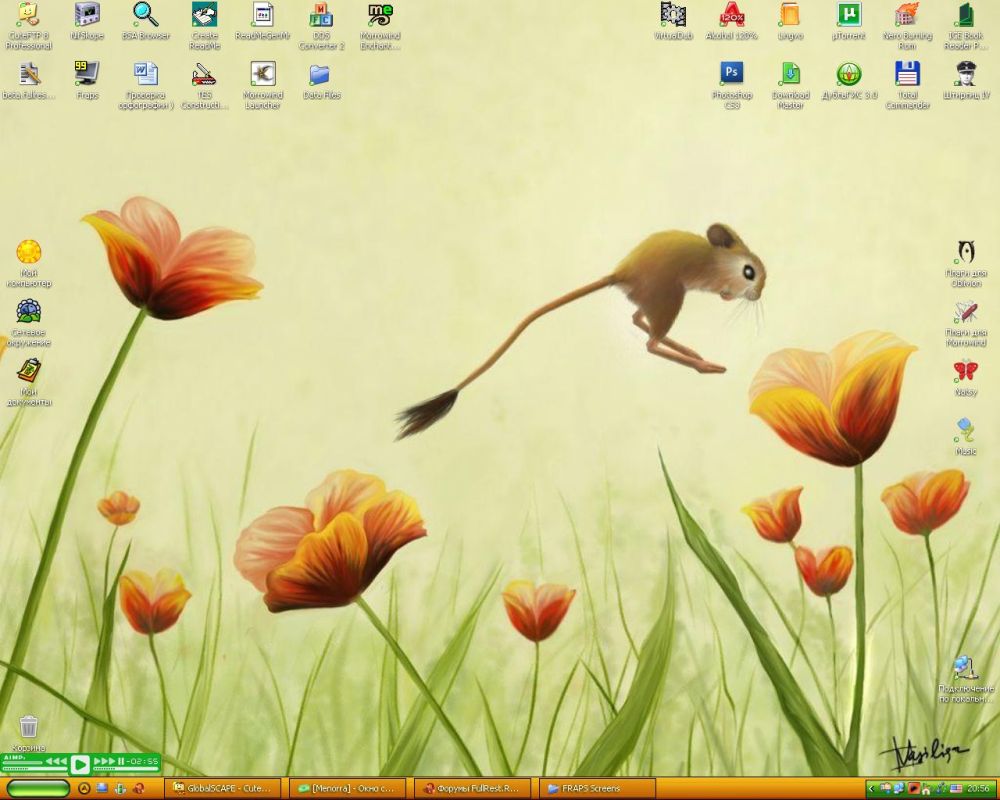Click the TES Construction Set icon
The image size is (1000, 800).
pos(204,75)
